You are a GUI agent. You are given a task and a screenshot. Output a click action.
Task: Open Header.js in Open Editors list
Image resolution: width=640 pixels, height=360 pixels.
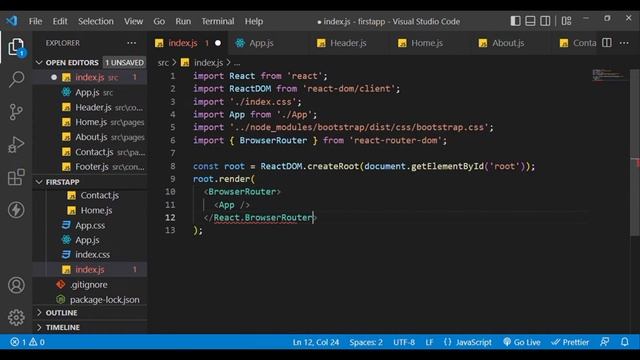click(x=90, y=107)
